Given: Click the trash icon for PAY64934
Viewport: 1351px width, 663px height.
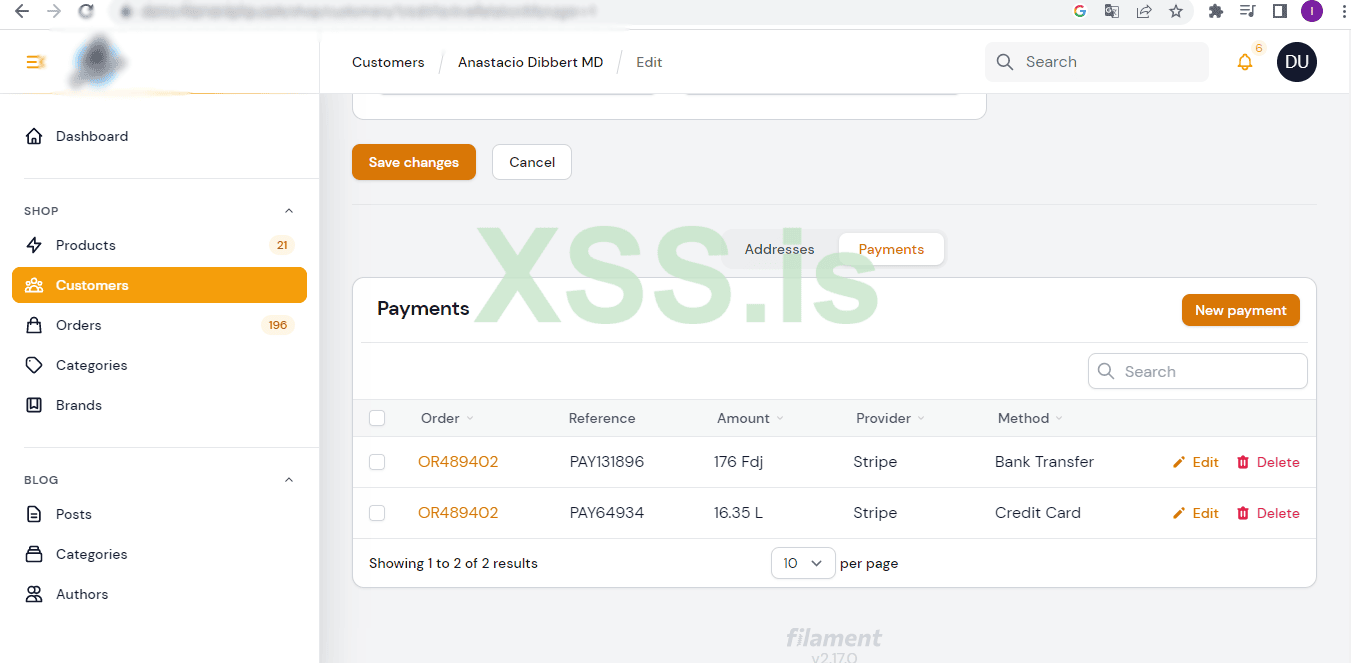Looking at the screenshot, I should pos(1243,513).
